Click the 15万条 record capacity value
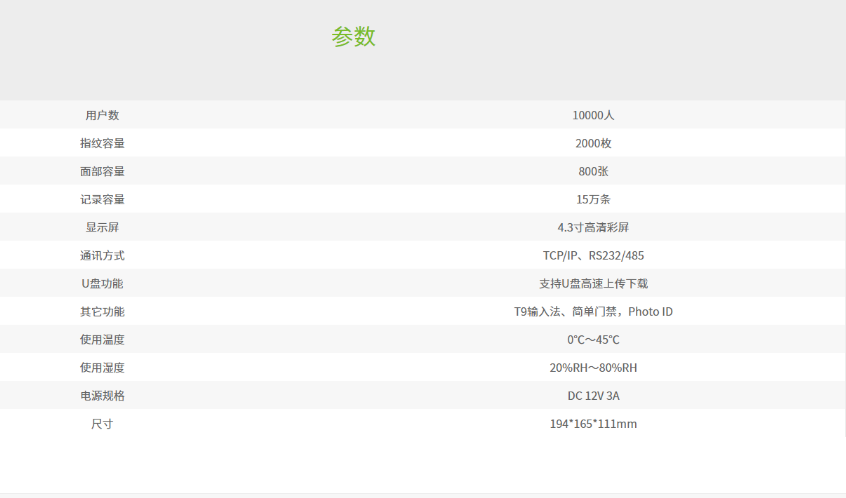 pos(593,199)
